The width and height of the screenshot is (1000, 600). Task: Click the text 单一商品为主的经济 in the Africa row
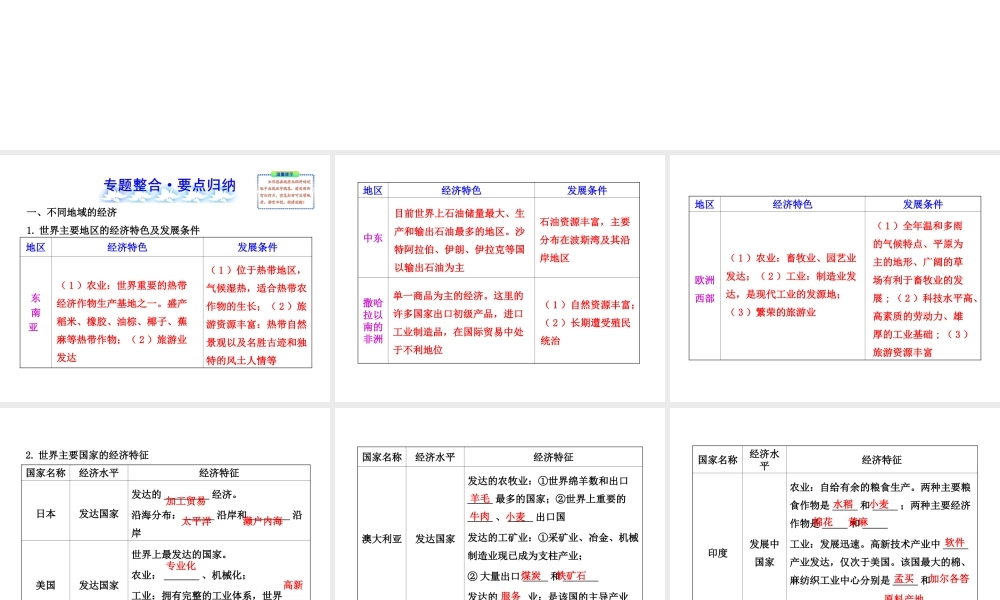pos(439,296)
